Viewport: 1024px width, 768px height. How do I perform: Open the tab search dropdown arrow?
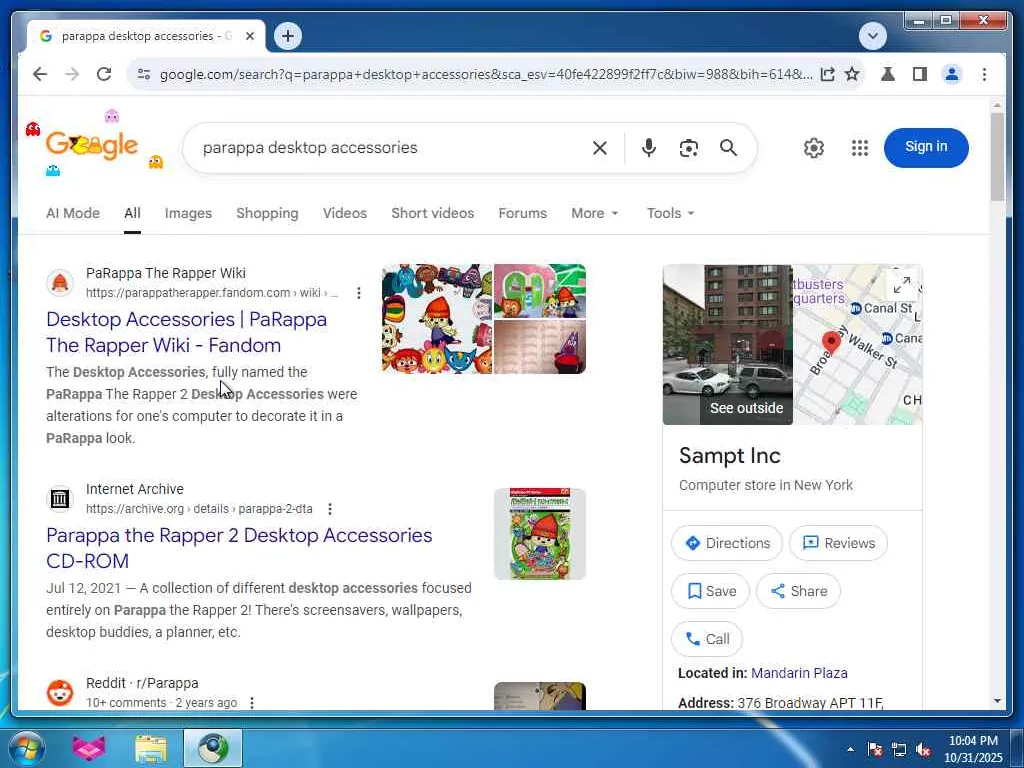pyautogui.click(x=873, y=36)
